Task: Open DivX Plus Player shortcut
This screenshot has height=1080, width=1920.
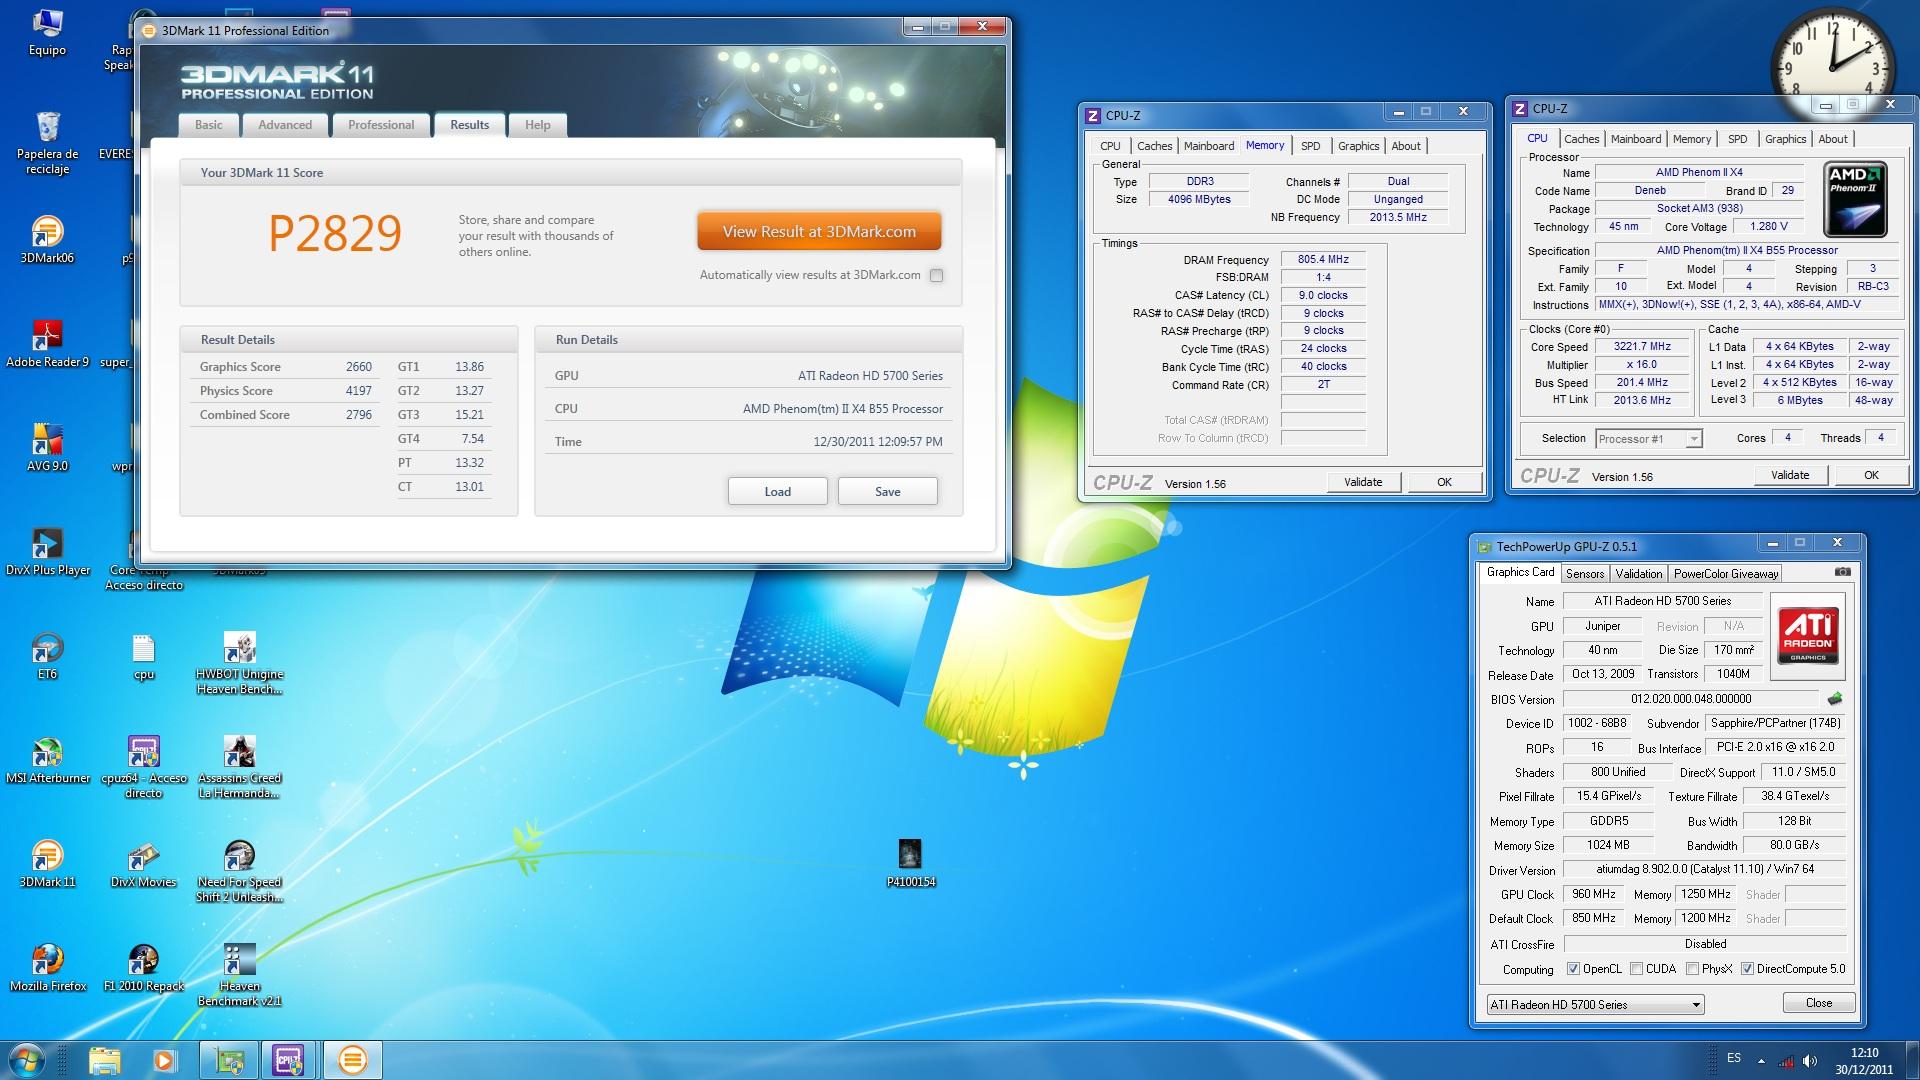Action: click(47, 552)
